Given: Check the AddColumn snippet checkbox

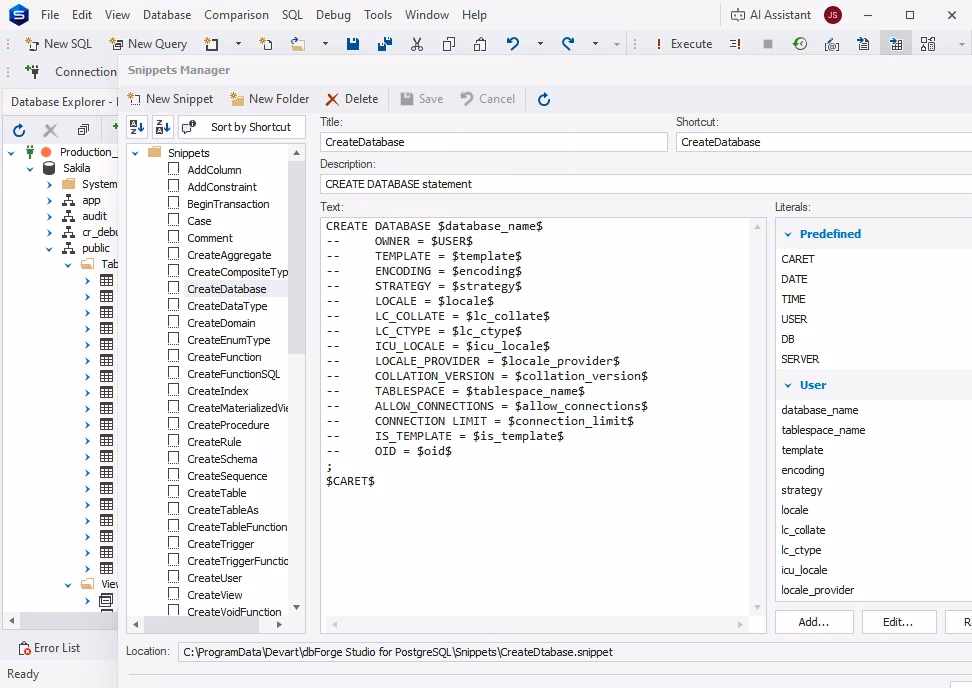Looking at the screenshot, I should pos(174,169).
